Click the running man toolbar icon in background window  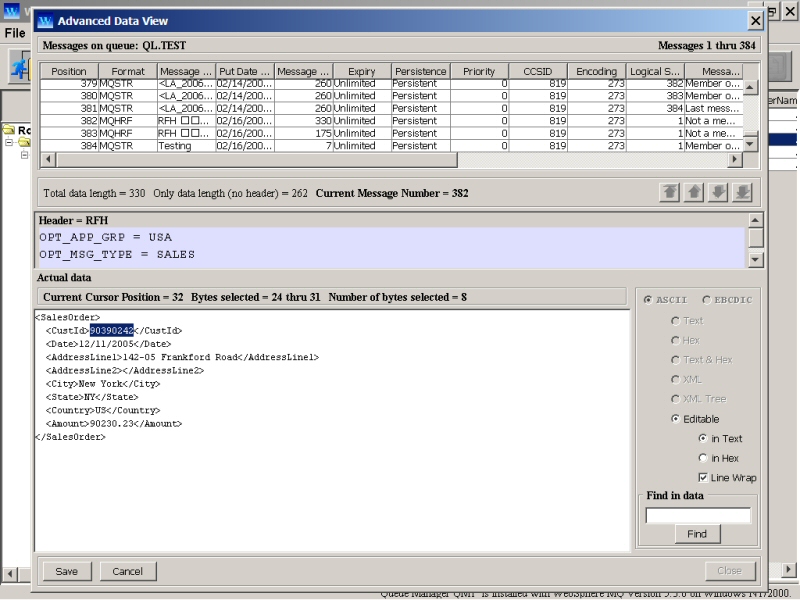click(19, 68)
